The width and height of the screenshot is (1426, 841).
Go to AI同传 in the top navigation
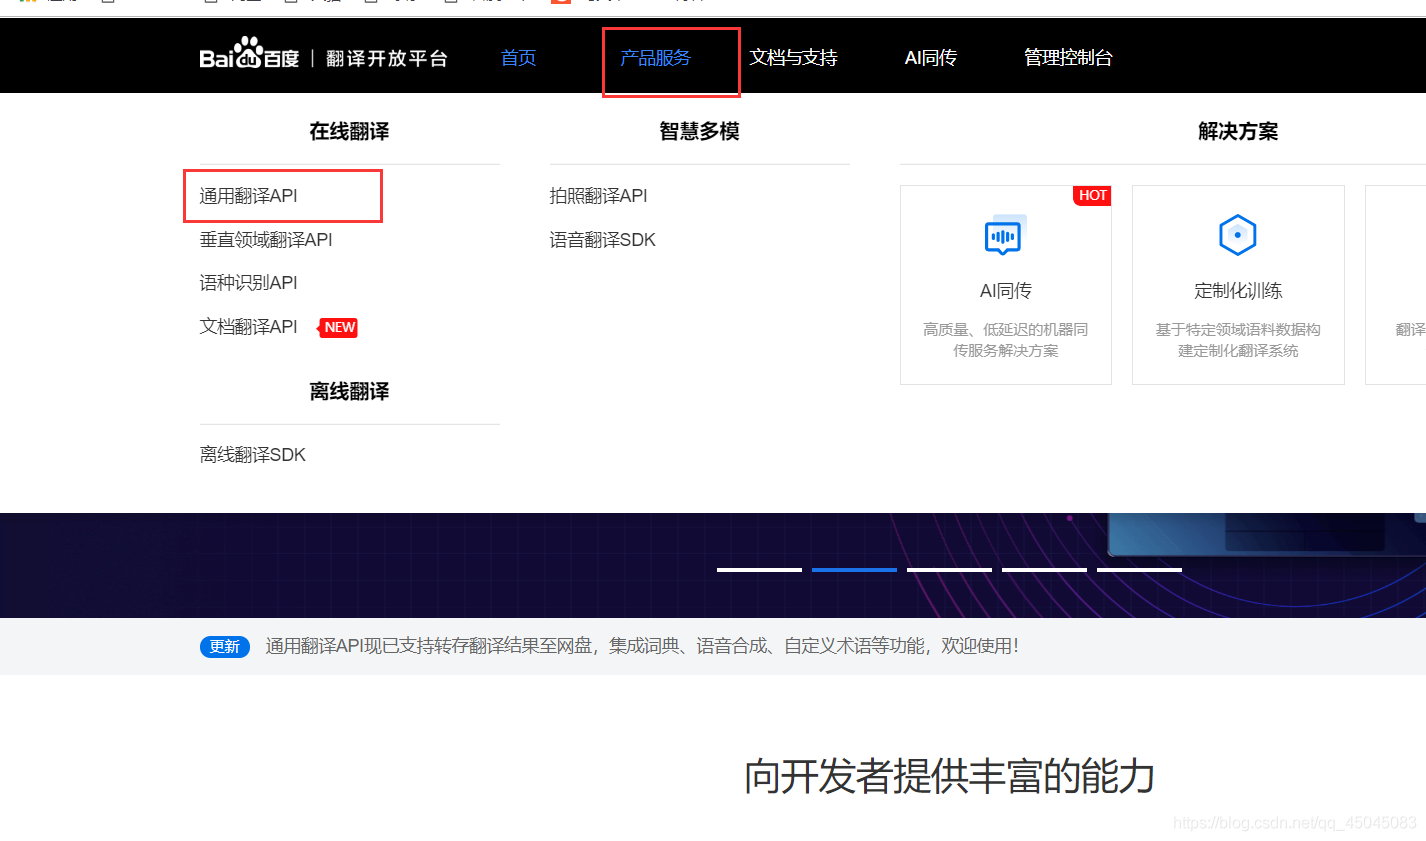point(930,57)
